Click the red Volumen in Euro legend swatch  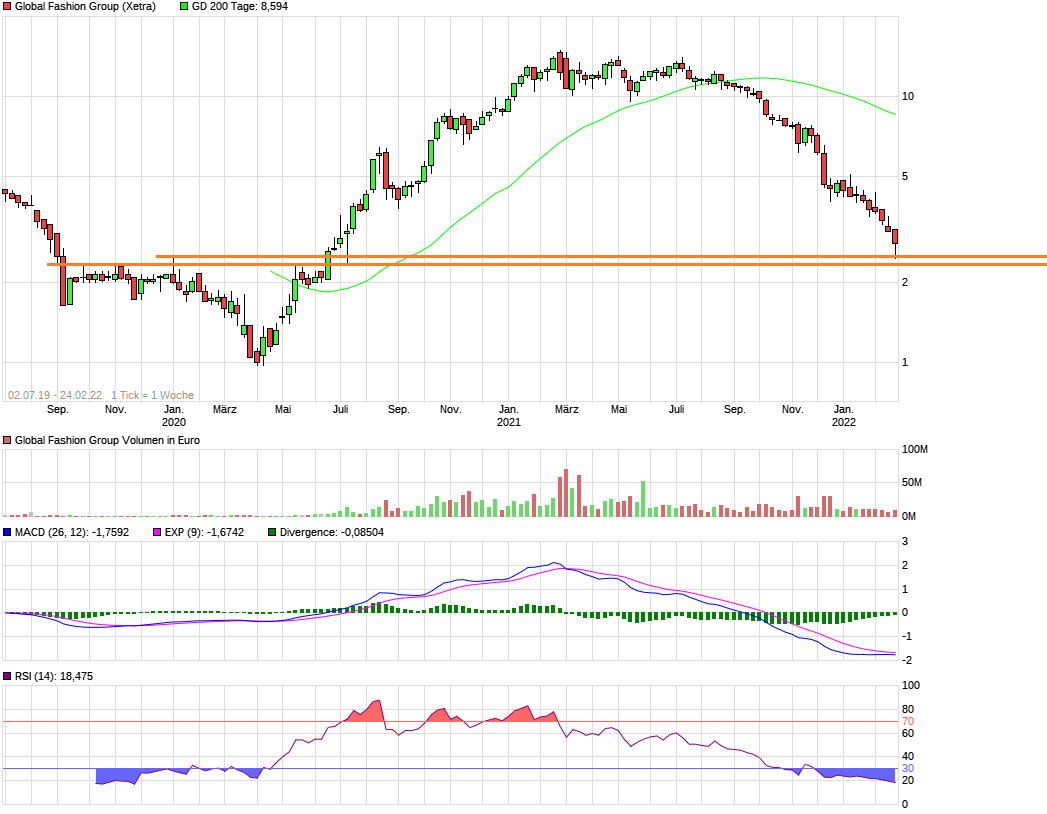pos(7,440)
